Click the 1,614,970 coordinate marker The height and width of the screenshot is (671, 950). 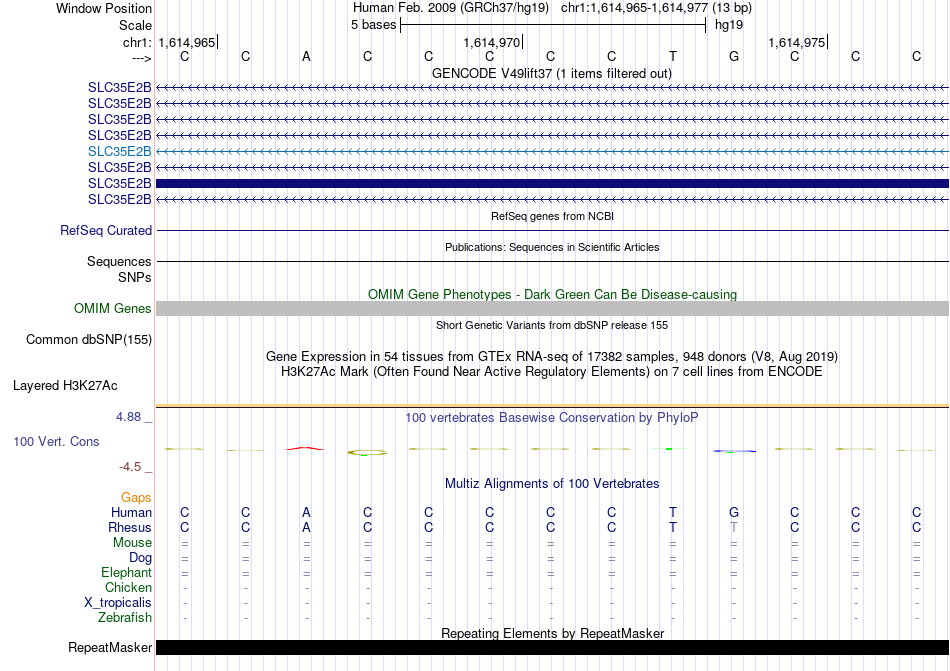click(x=491, y=42)
